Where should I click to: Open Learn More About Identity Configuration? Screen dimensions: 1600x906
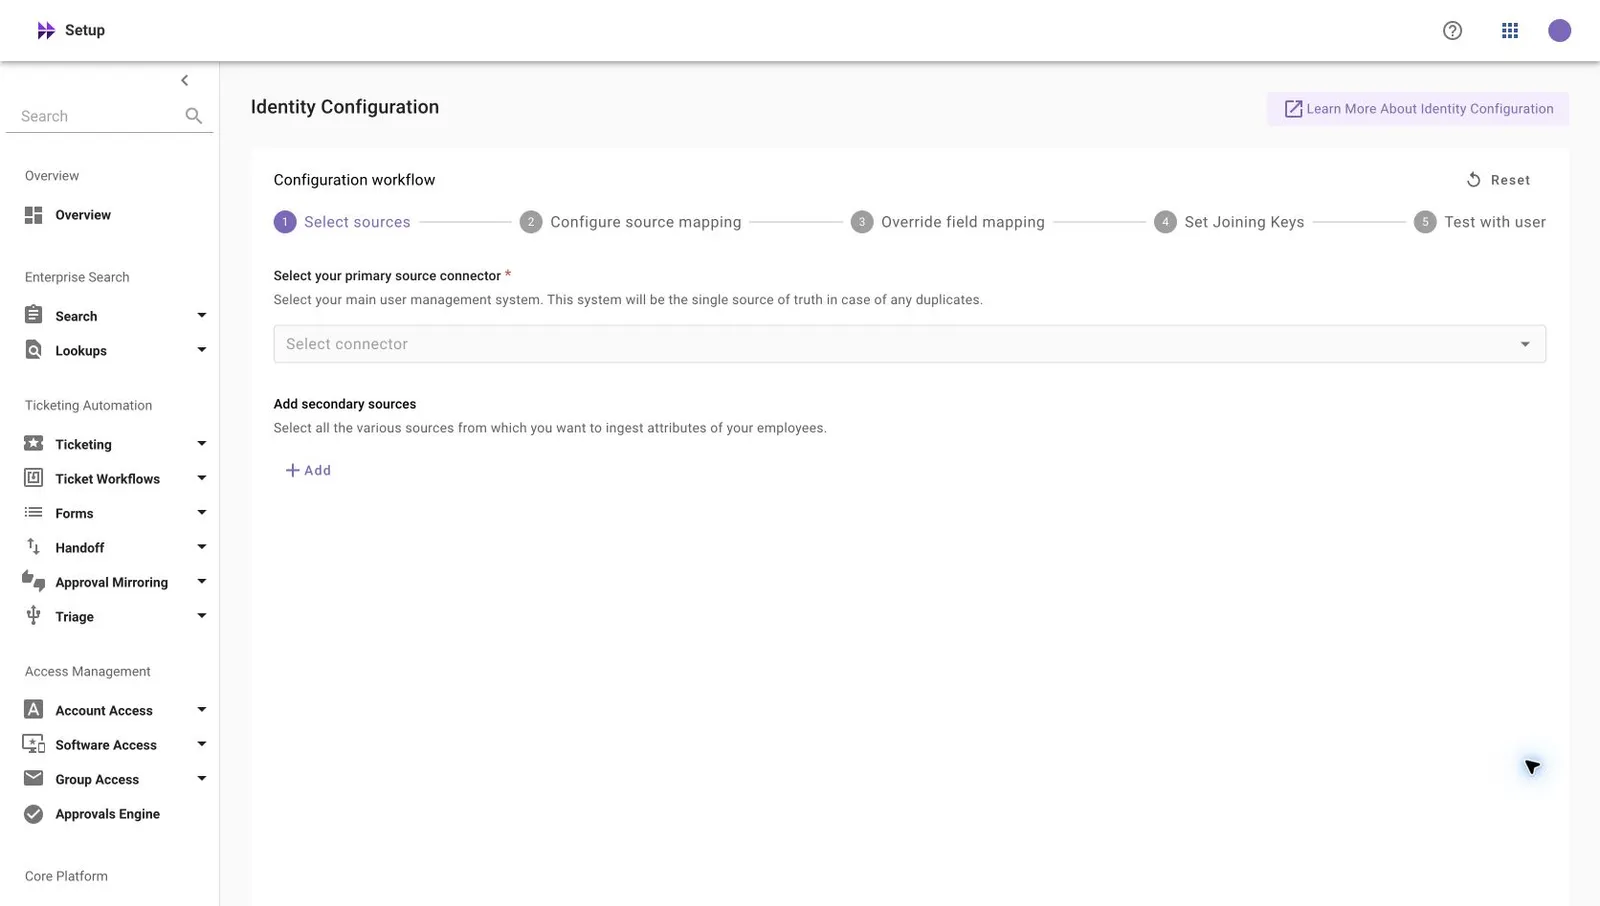click(1418, 109)
